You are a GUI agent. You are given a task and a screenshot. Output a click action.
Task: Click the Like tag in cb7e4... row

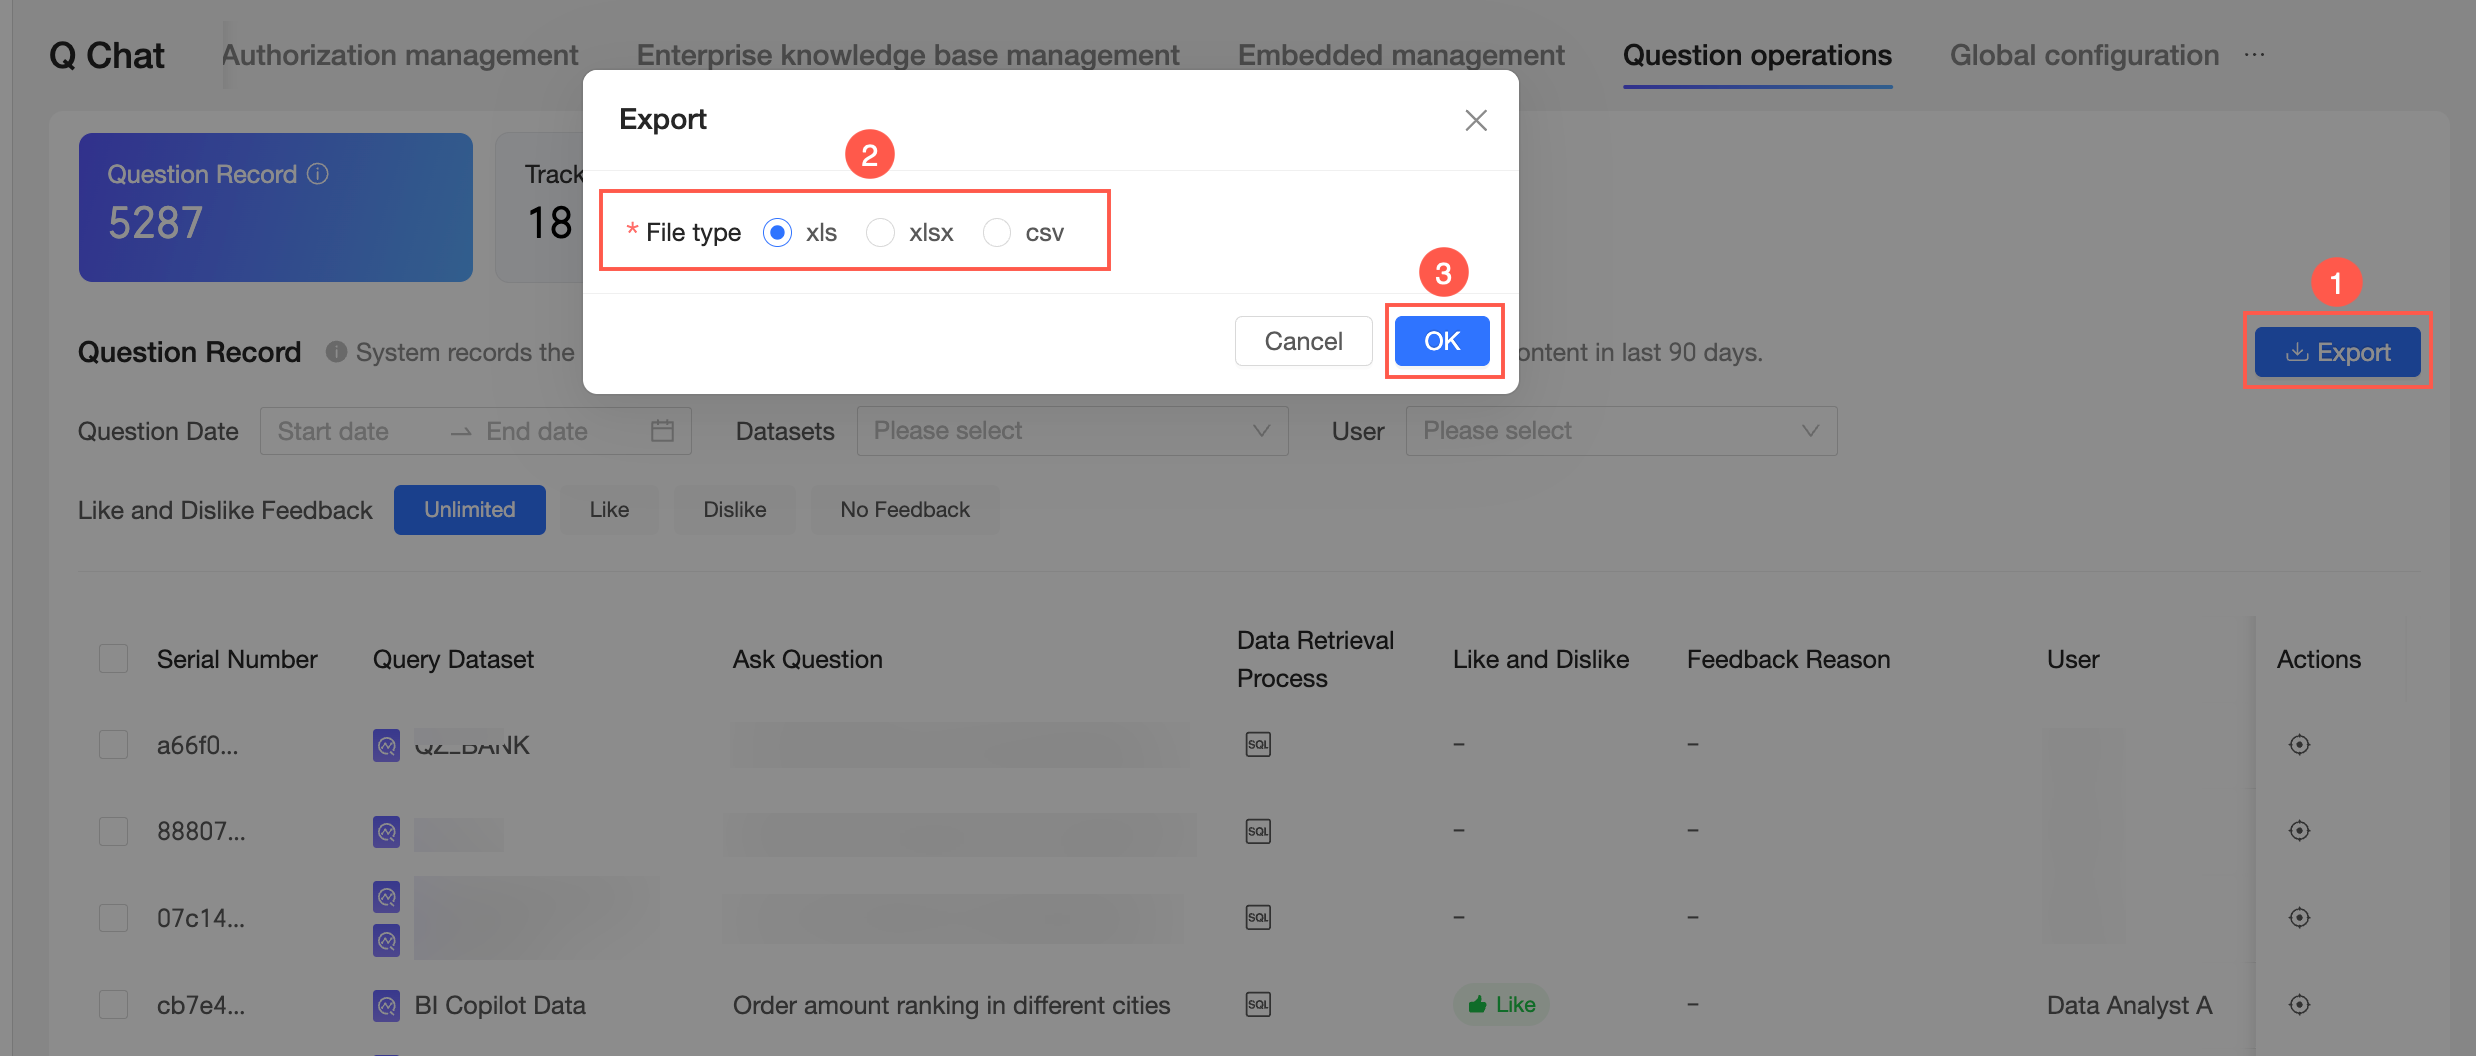point(1500,1005)
